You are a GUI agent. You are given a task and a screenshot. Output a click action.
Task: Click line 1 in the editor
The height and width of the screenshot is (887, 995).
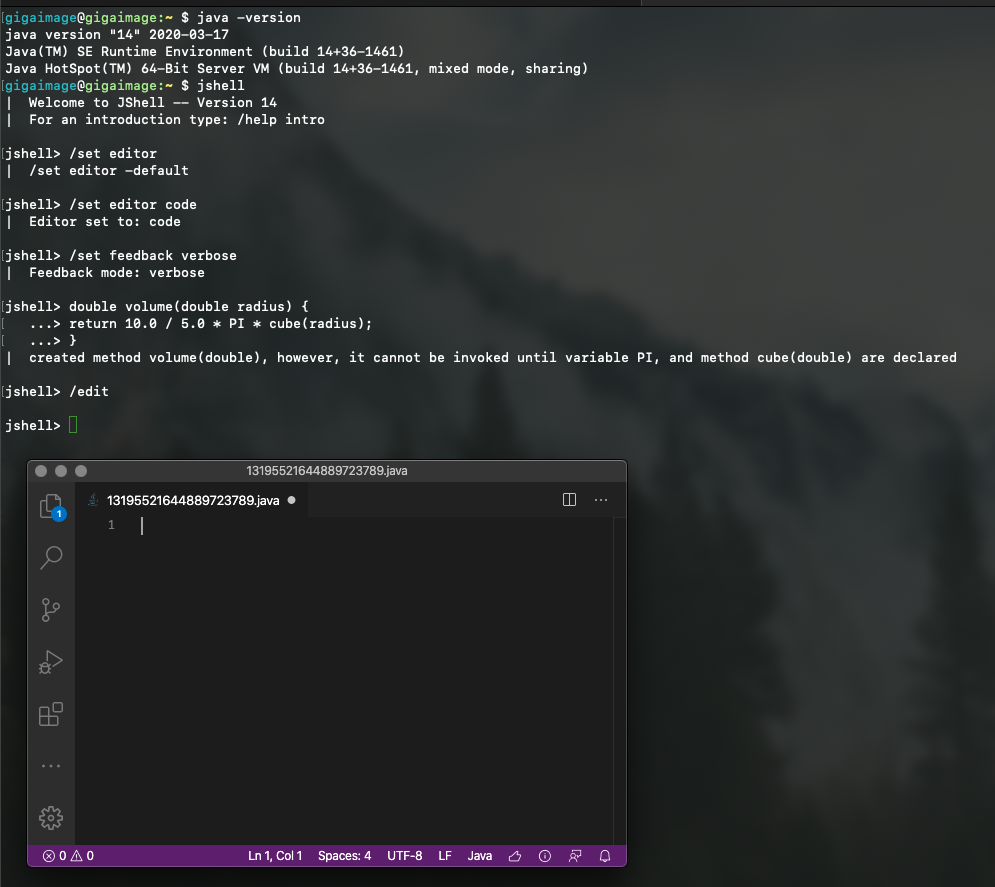[200, 524]
